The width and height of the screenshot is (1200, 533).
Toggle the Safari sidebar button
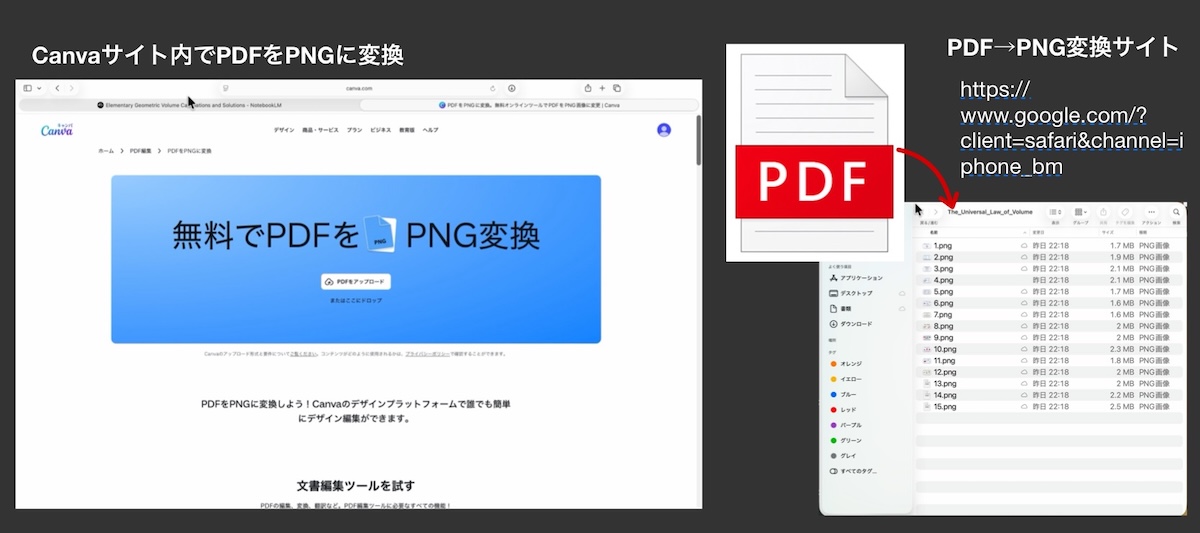(28, 88)
